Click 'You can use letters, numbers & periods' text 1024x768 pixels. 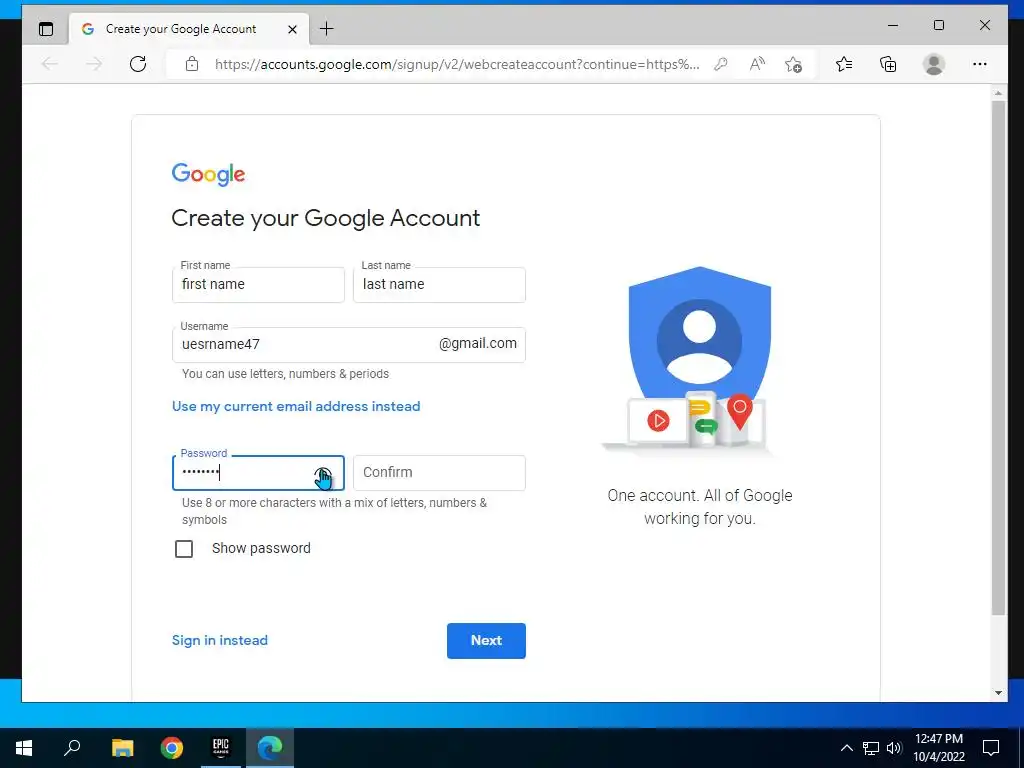[285, 374]
